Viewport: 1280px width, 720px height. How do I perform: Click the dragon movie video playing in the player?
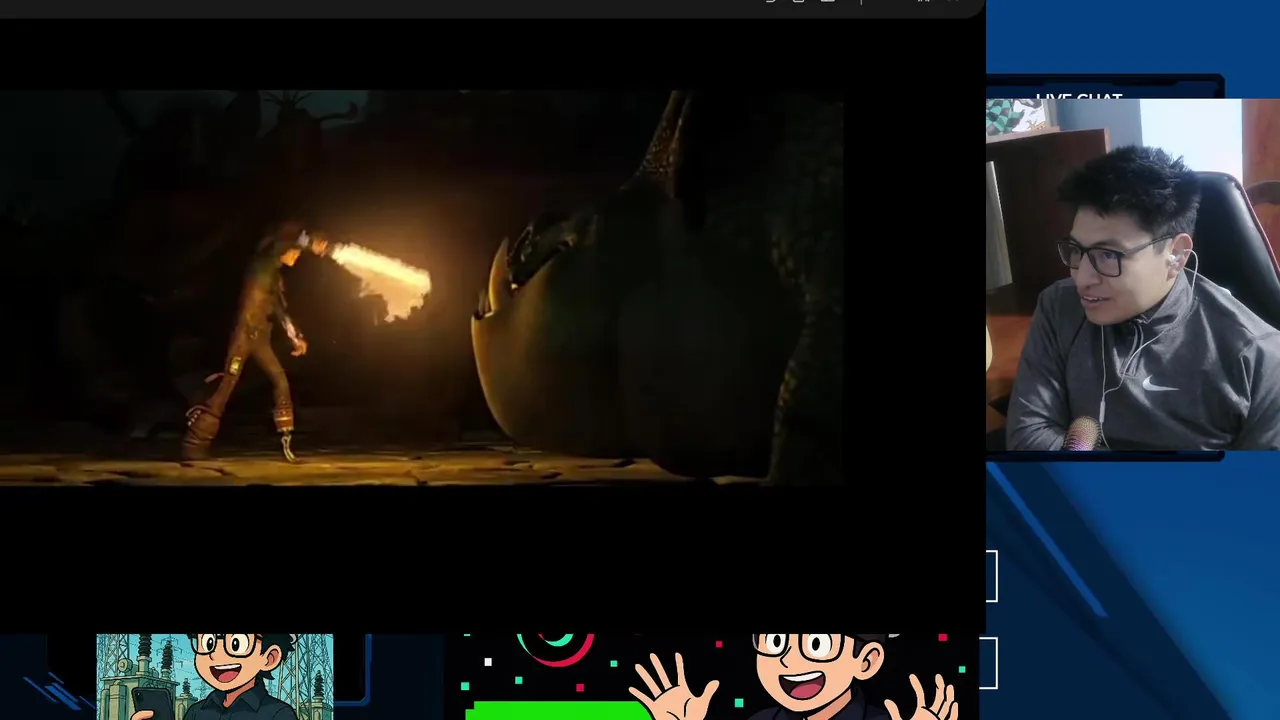tap(421, 287)
